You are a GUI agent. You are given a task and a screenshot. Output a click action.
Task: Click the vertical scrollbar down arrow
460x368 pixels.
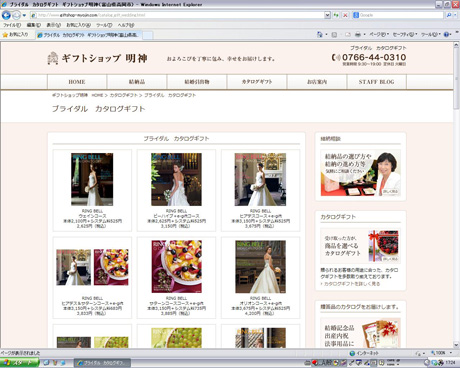click(x=456, y=345)
